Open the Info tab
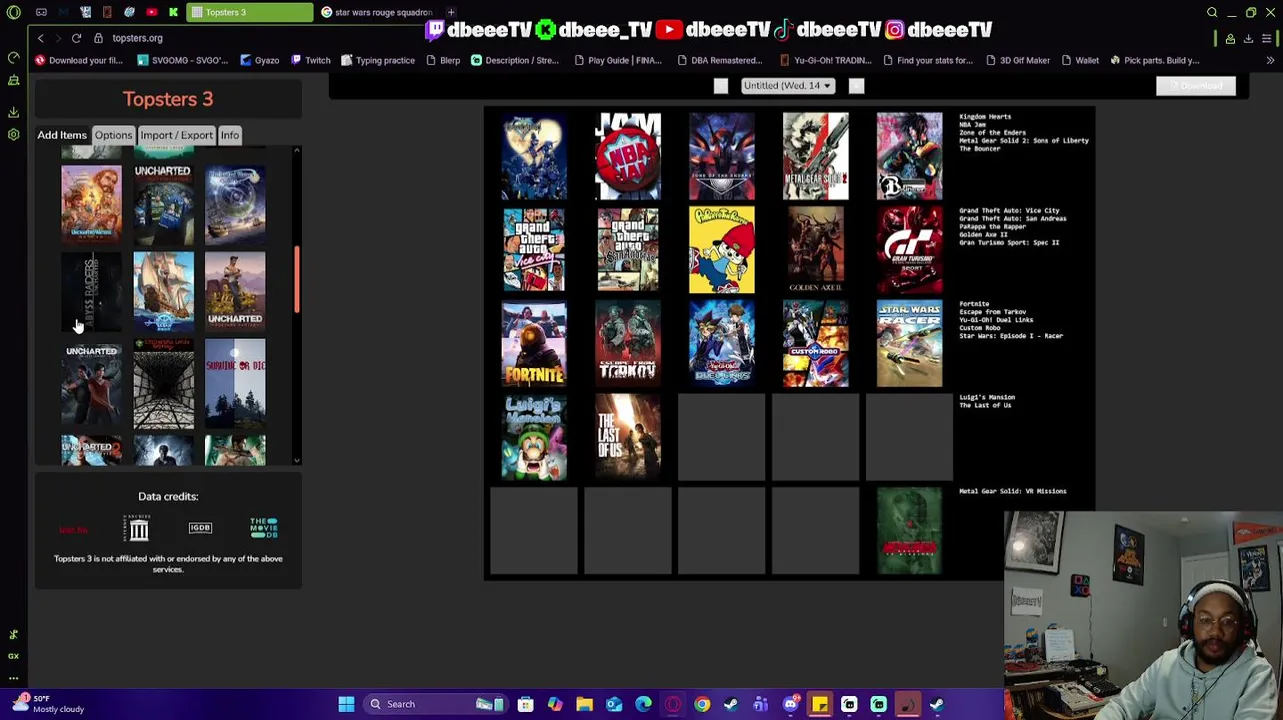Viewport: 1283px width, 720px height. tap(230, 135)
